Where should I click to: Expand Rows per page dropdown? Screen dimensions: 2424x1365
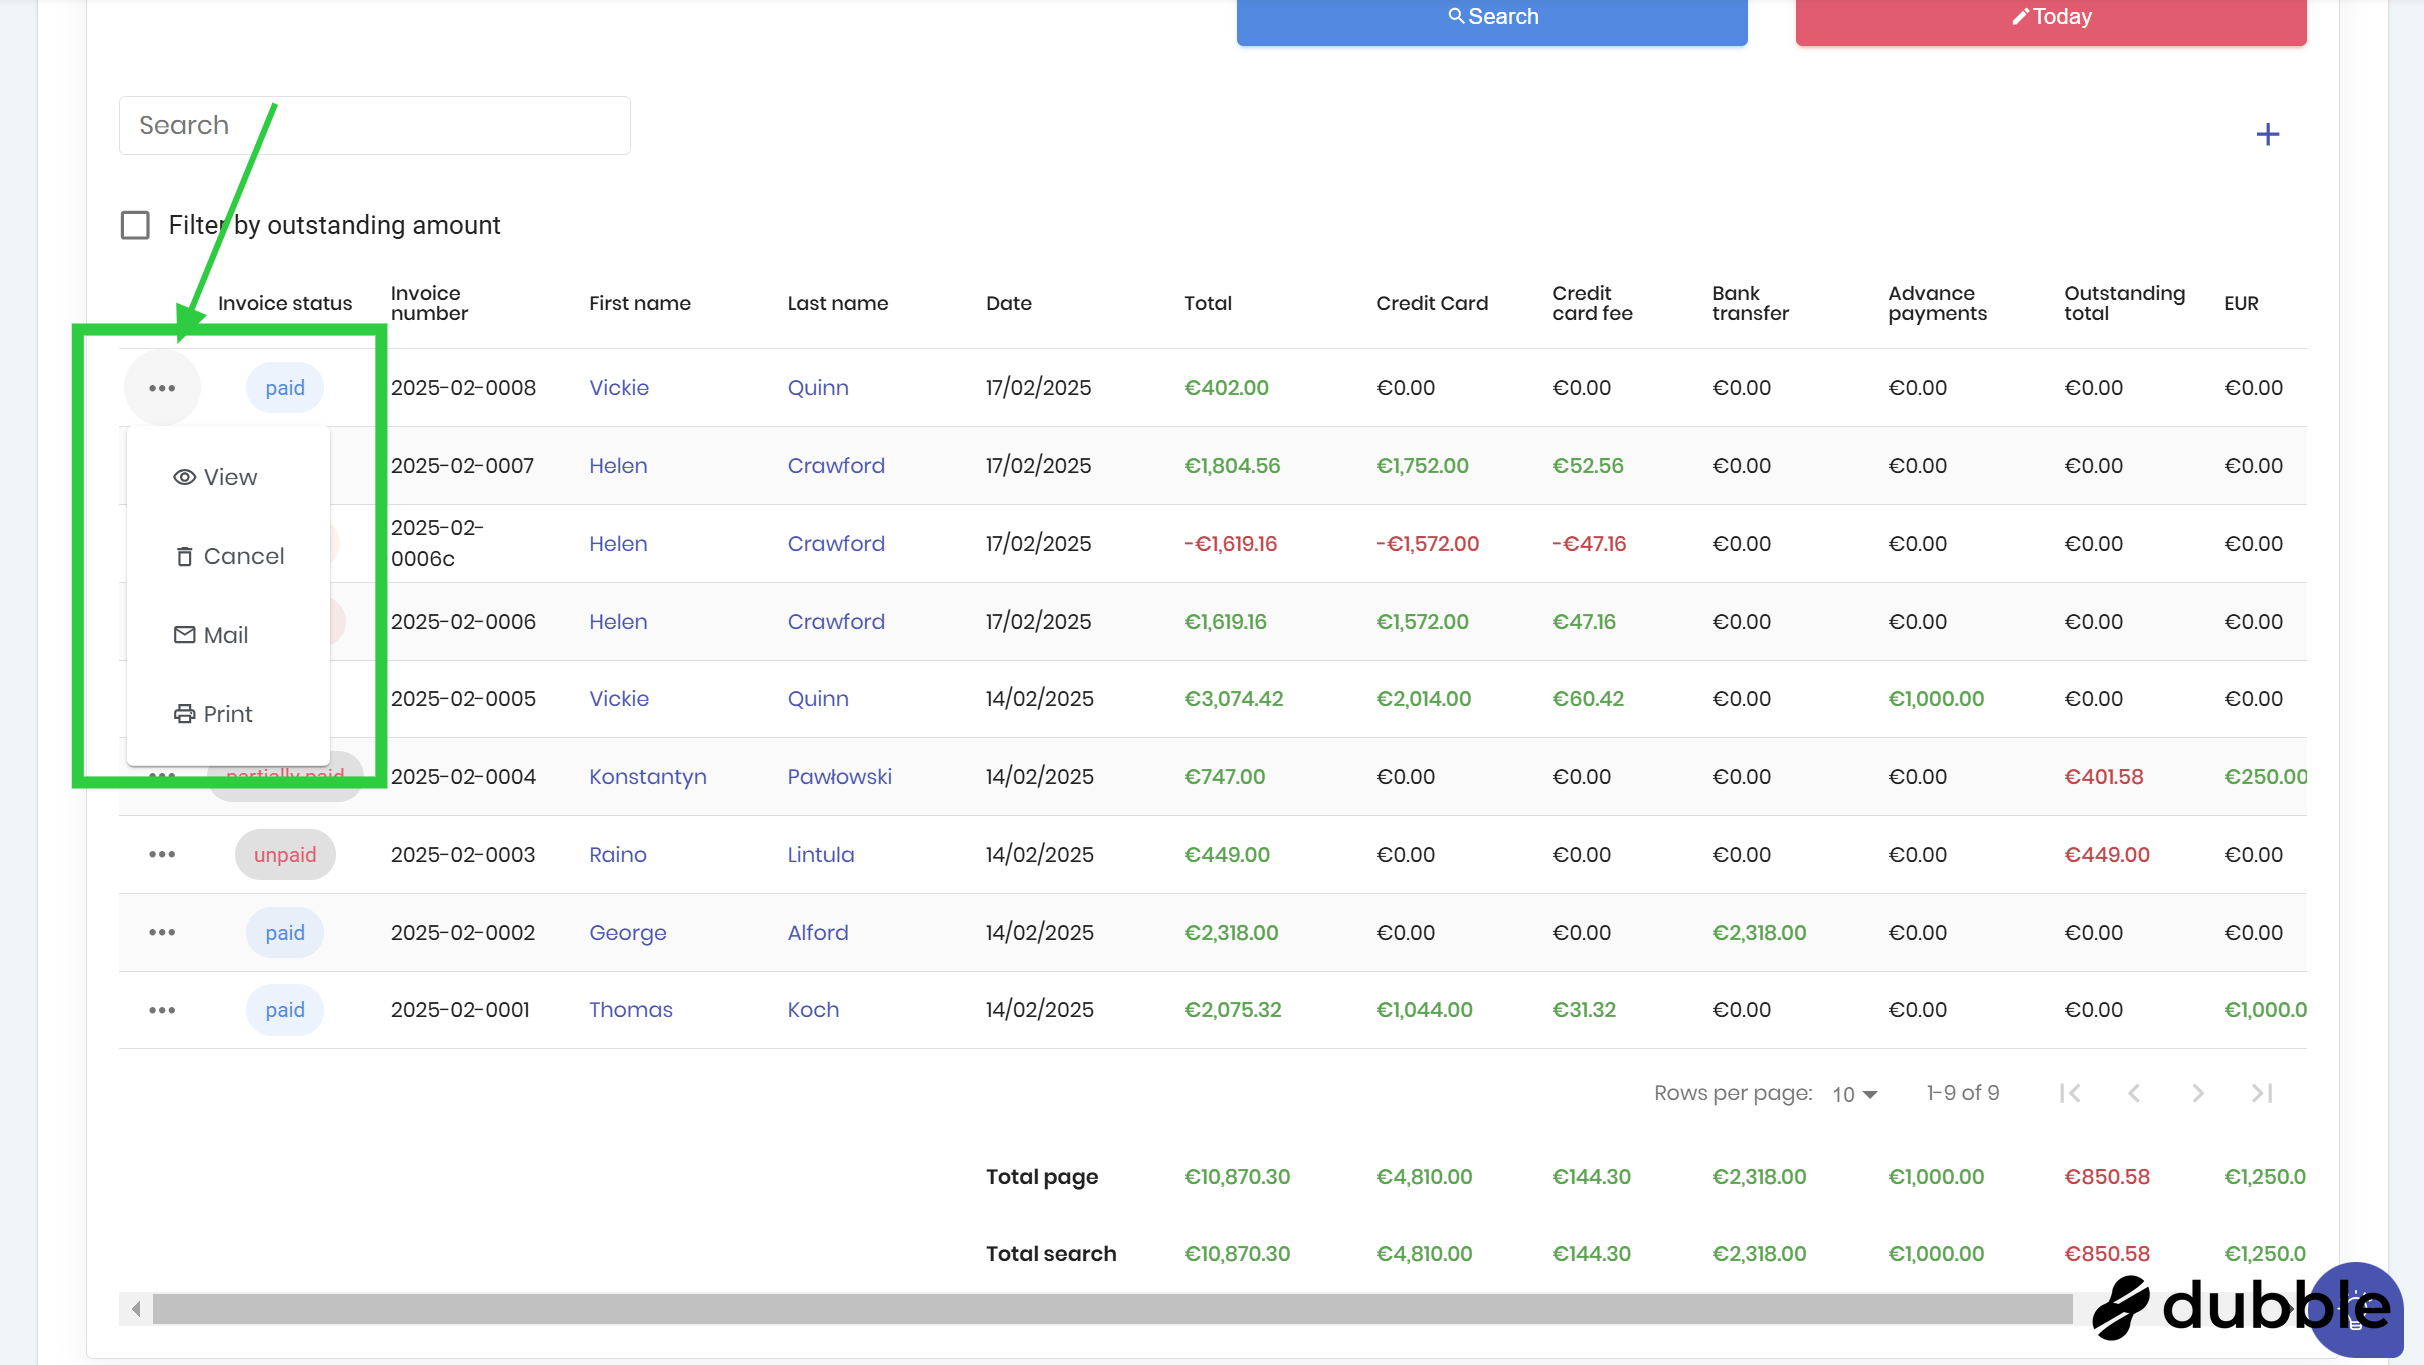click(x=1854, y=1094)
